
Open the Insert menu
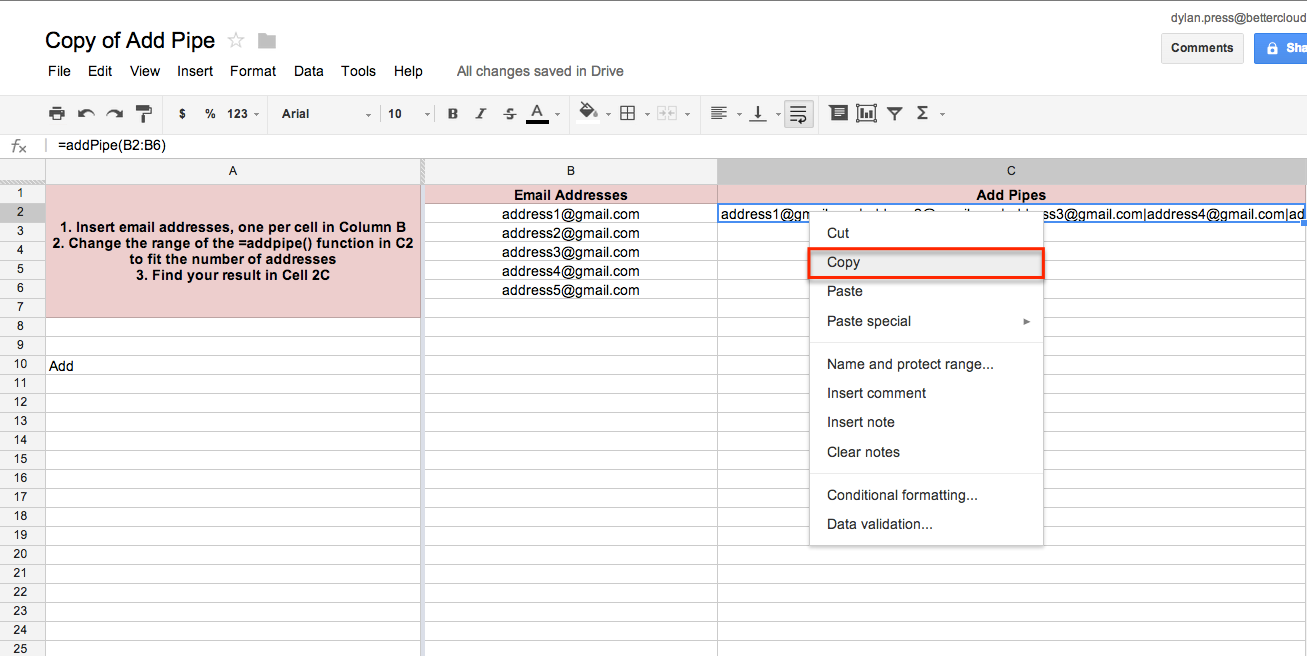click(195, 71)
